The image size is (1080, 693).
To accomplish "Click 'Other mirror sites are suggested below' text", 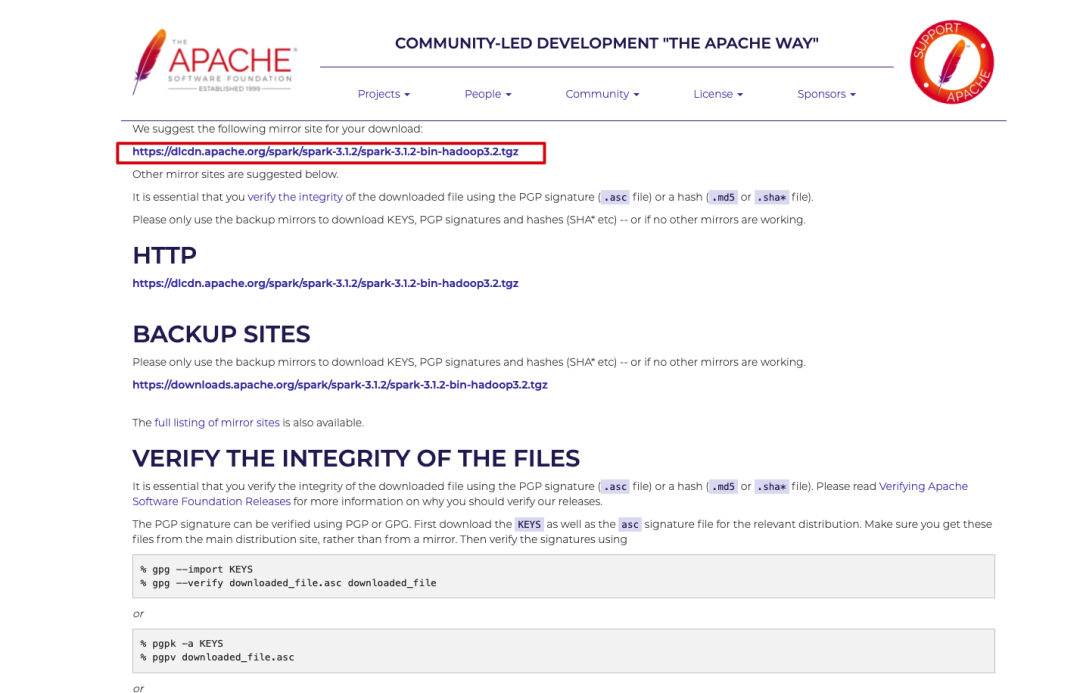I will click(x=236, y=174).
